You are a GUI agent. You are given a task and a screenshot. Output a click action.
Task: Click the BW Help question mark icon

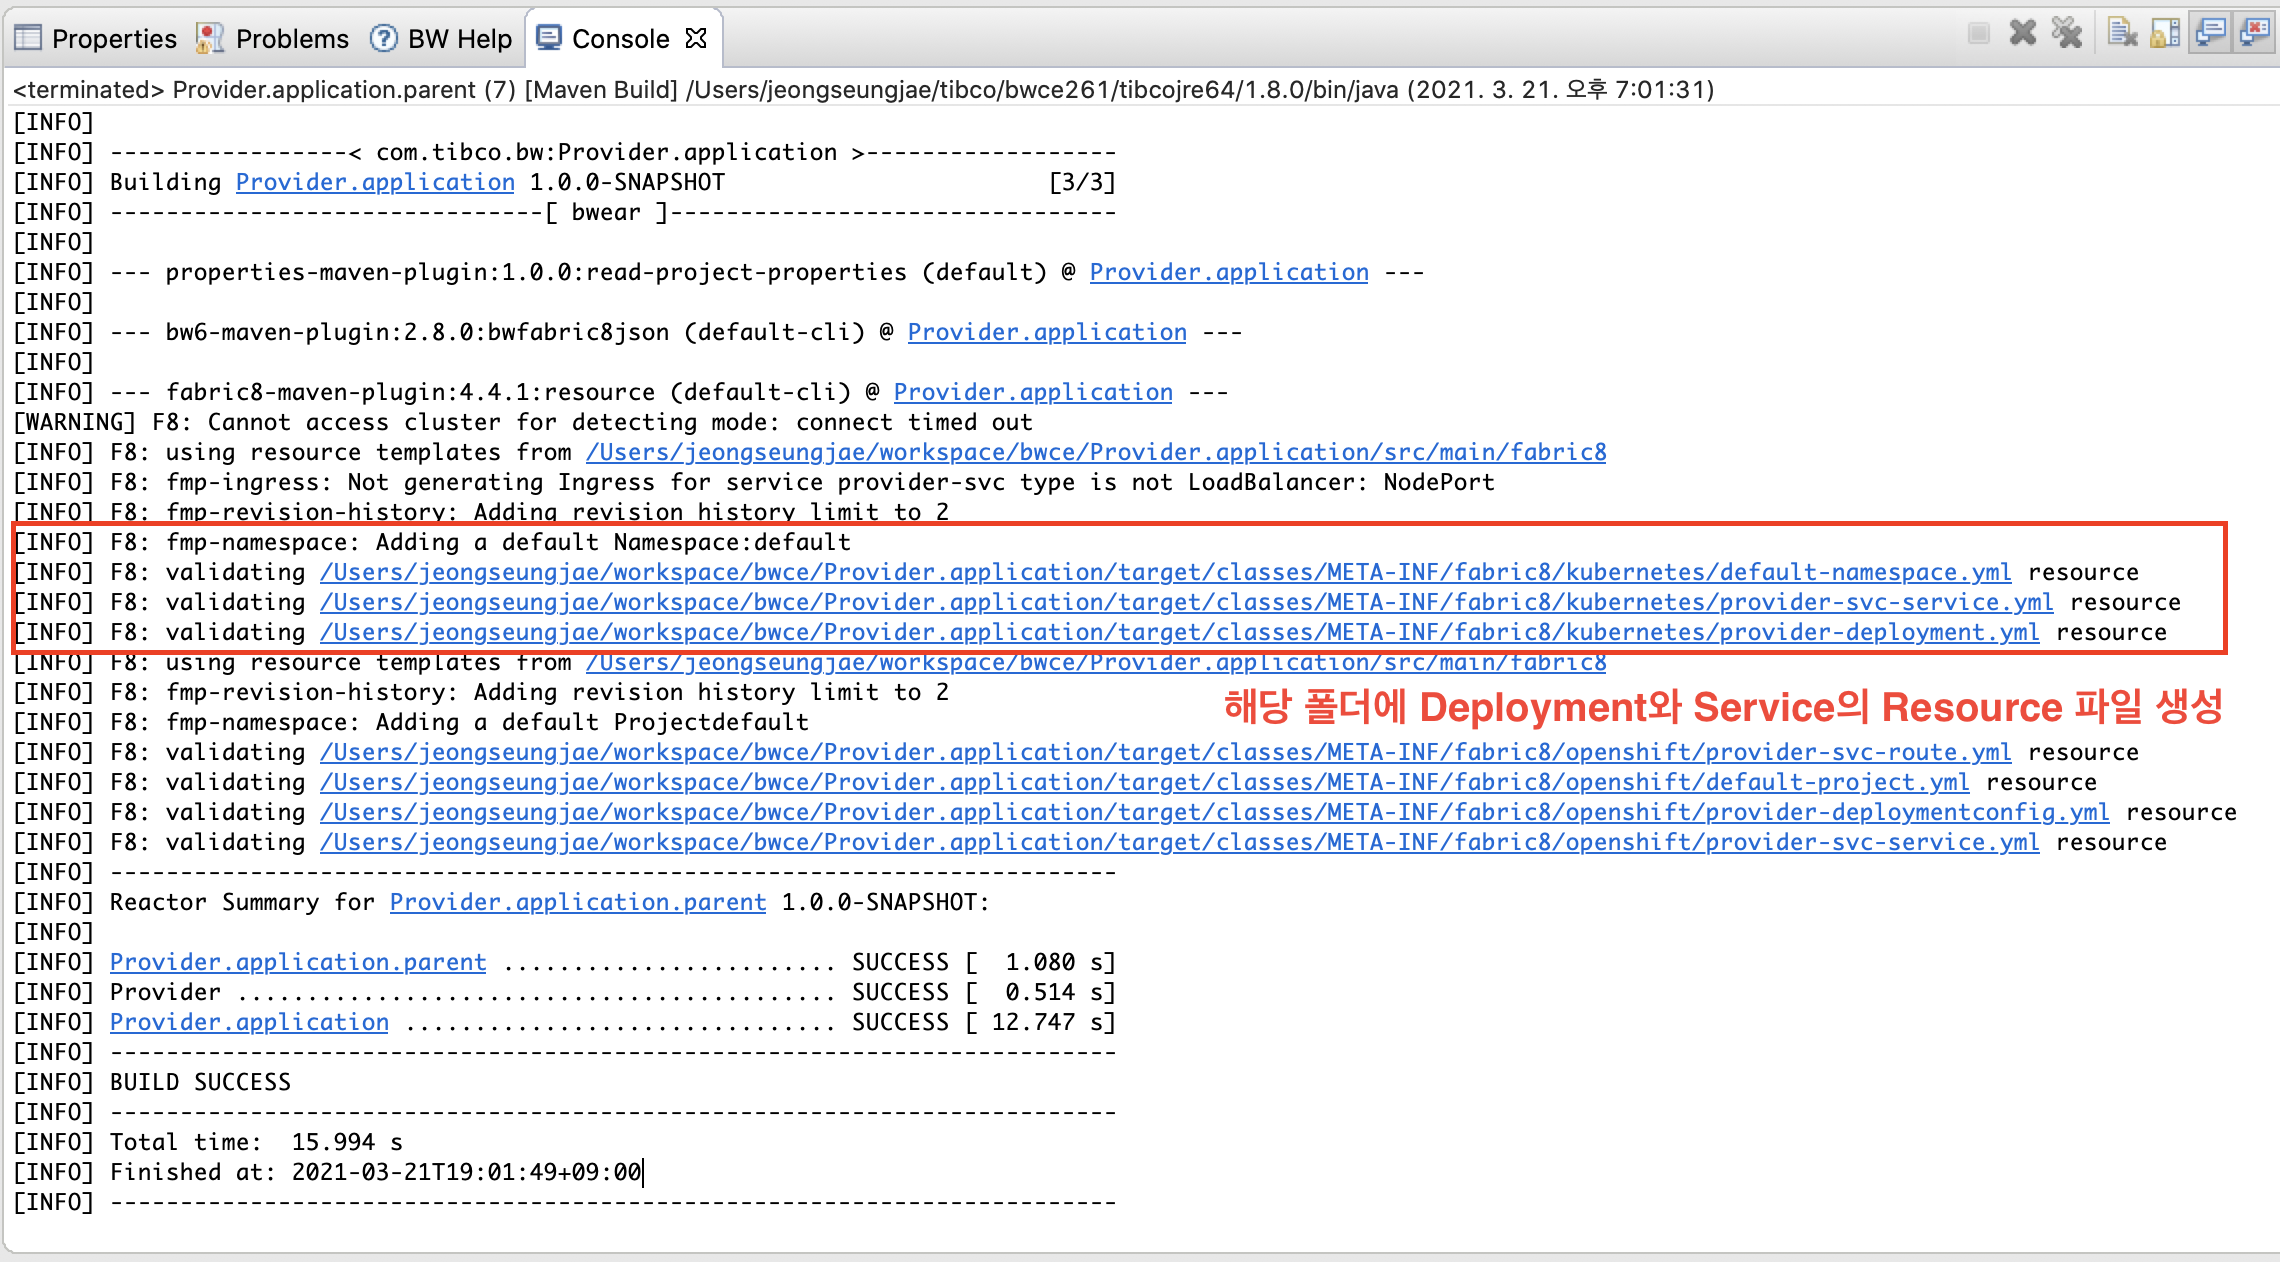click(383, 38)
